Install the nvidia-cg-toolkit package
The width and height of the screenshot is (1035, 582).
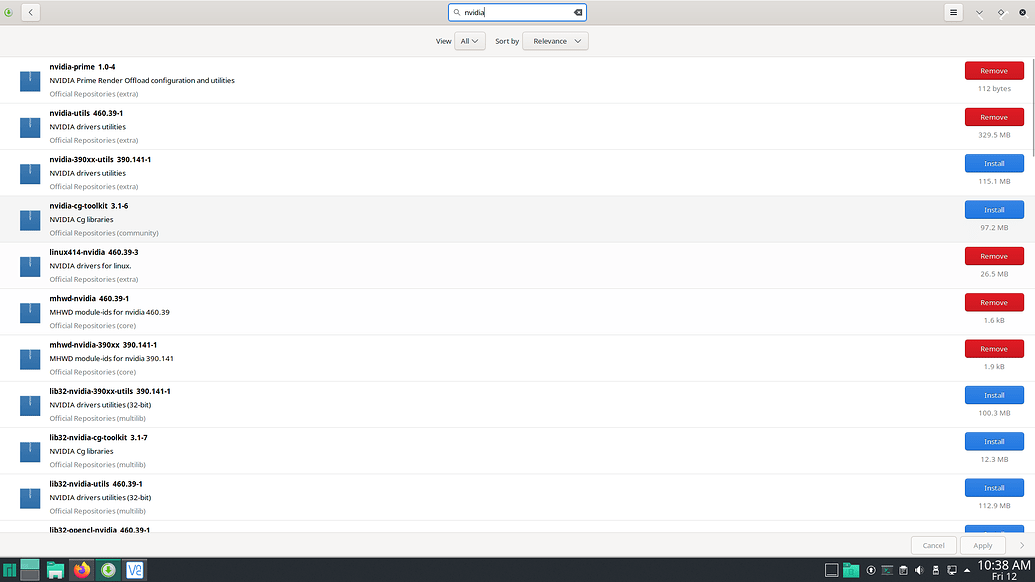click(994, 210)
